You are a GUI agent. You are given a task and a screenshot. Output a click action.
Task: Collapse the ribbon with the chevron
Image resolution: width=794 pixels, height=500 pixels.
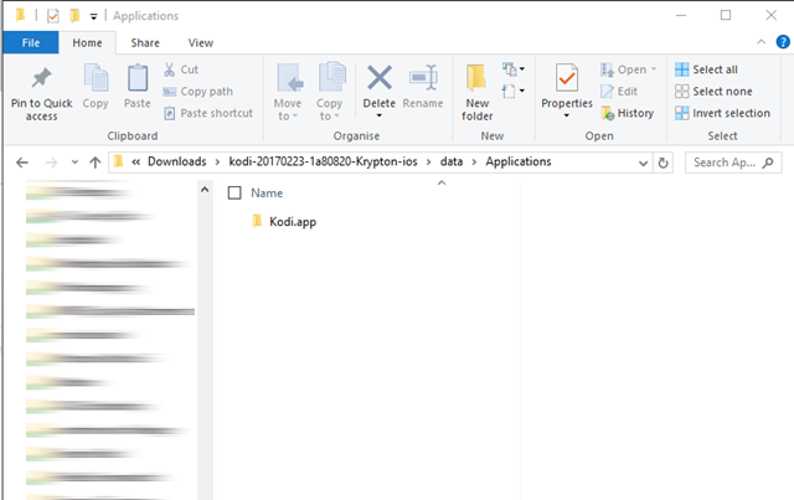coord(761,42)
